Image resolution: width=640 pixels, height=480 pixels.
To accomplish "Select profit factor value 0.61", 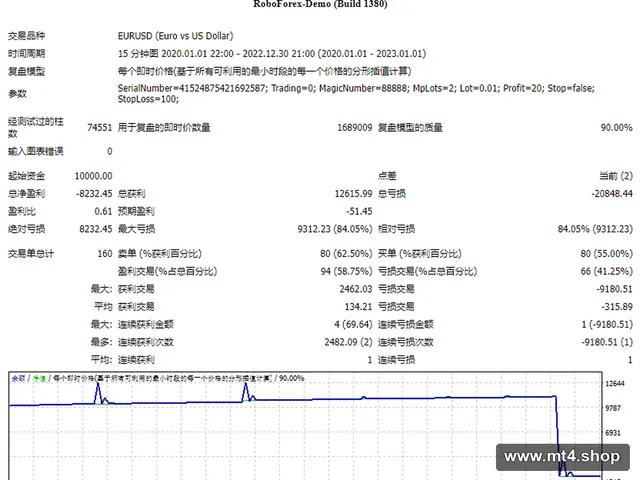I will 103,211.
